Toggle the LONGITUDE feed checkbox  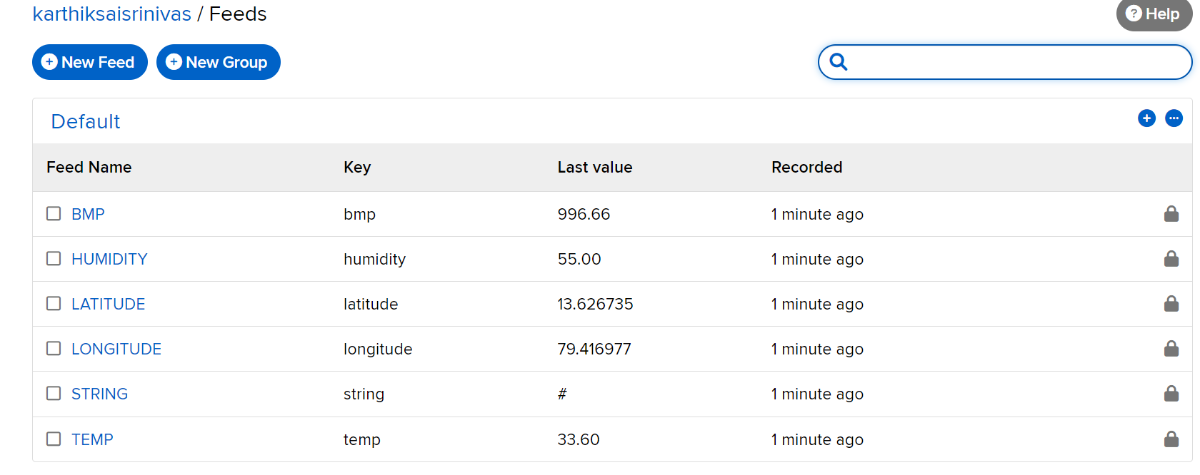point(54,349)
